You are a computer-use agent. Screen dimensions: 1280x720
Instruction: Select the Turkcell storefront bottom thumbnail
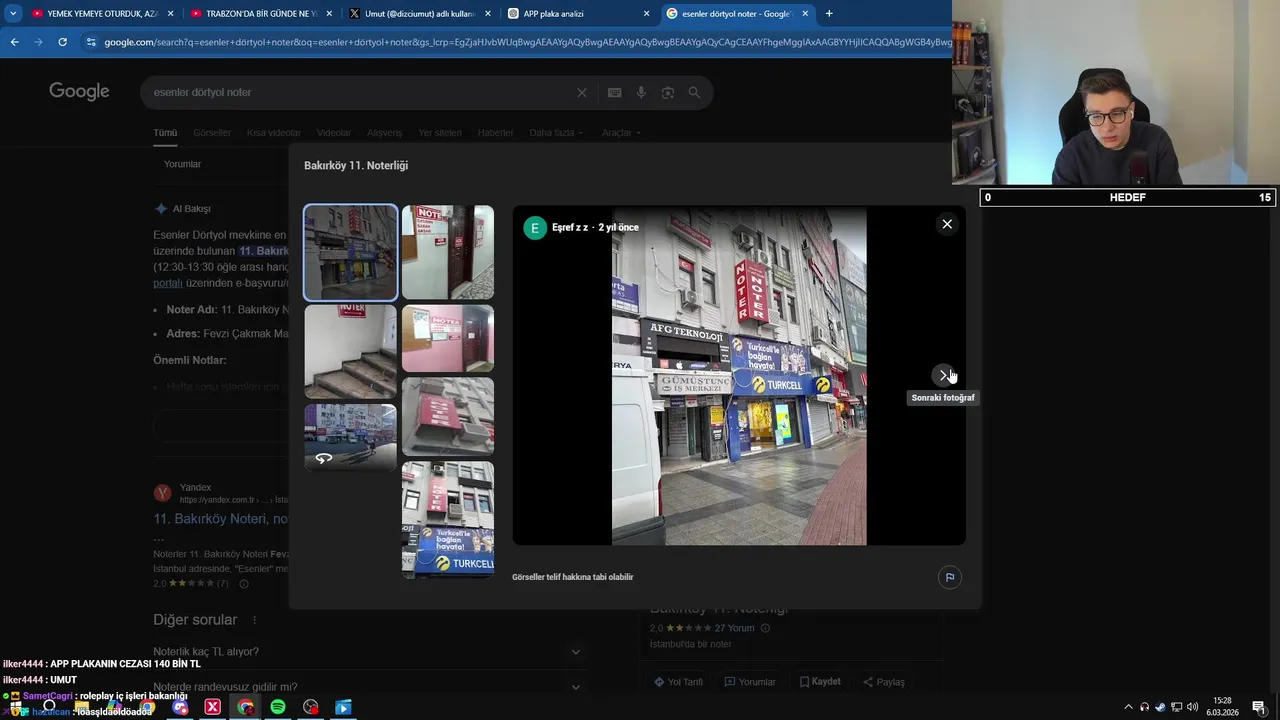(x=447, y=519)
